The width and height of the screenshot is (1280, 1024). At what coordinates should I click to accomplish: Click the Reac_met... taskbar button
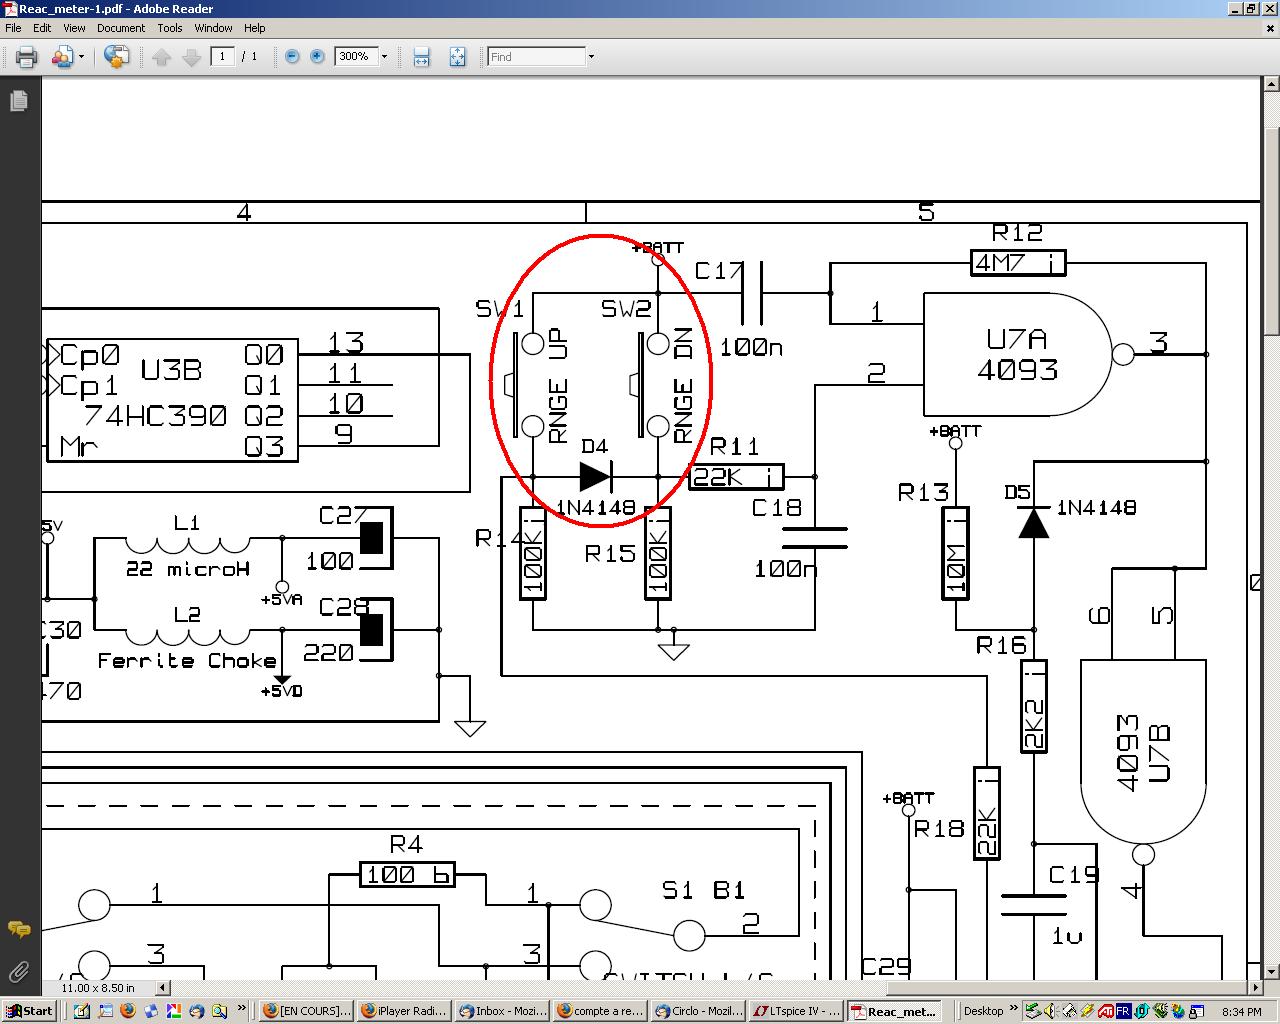pyautogui.click(x=894, y=1011)
